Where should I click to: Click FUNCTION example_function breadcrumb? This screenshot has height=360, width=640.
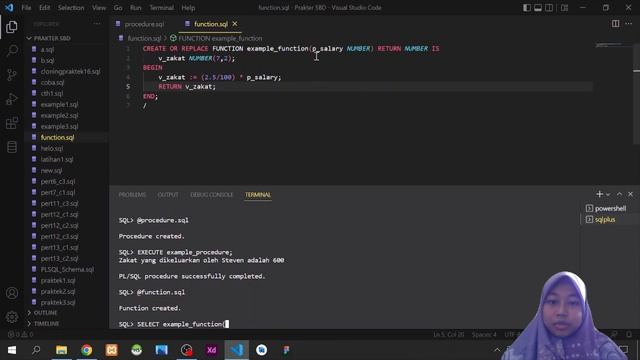coord(220,38)
